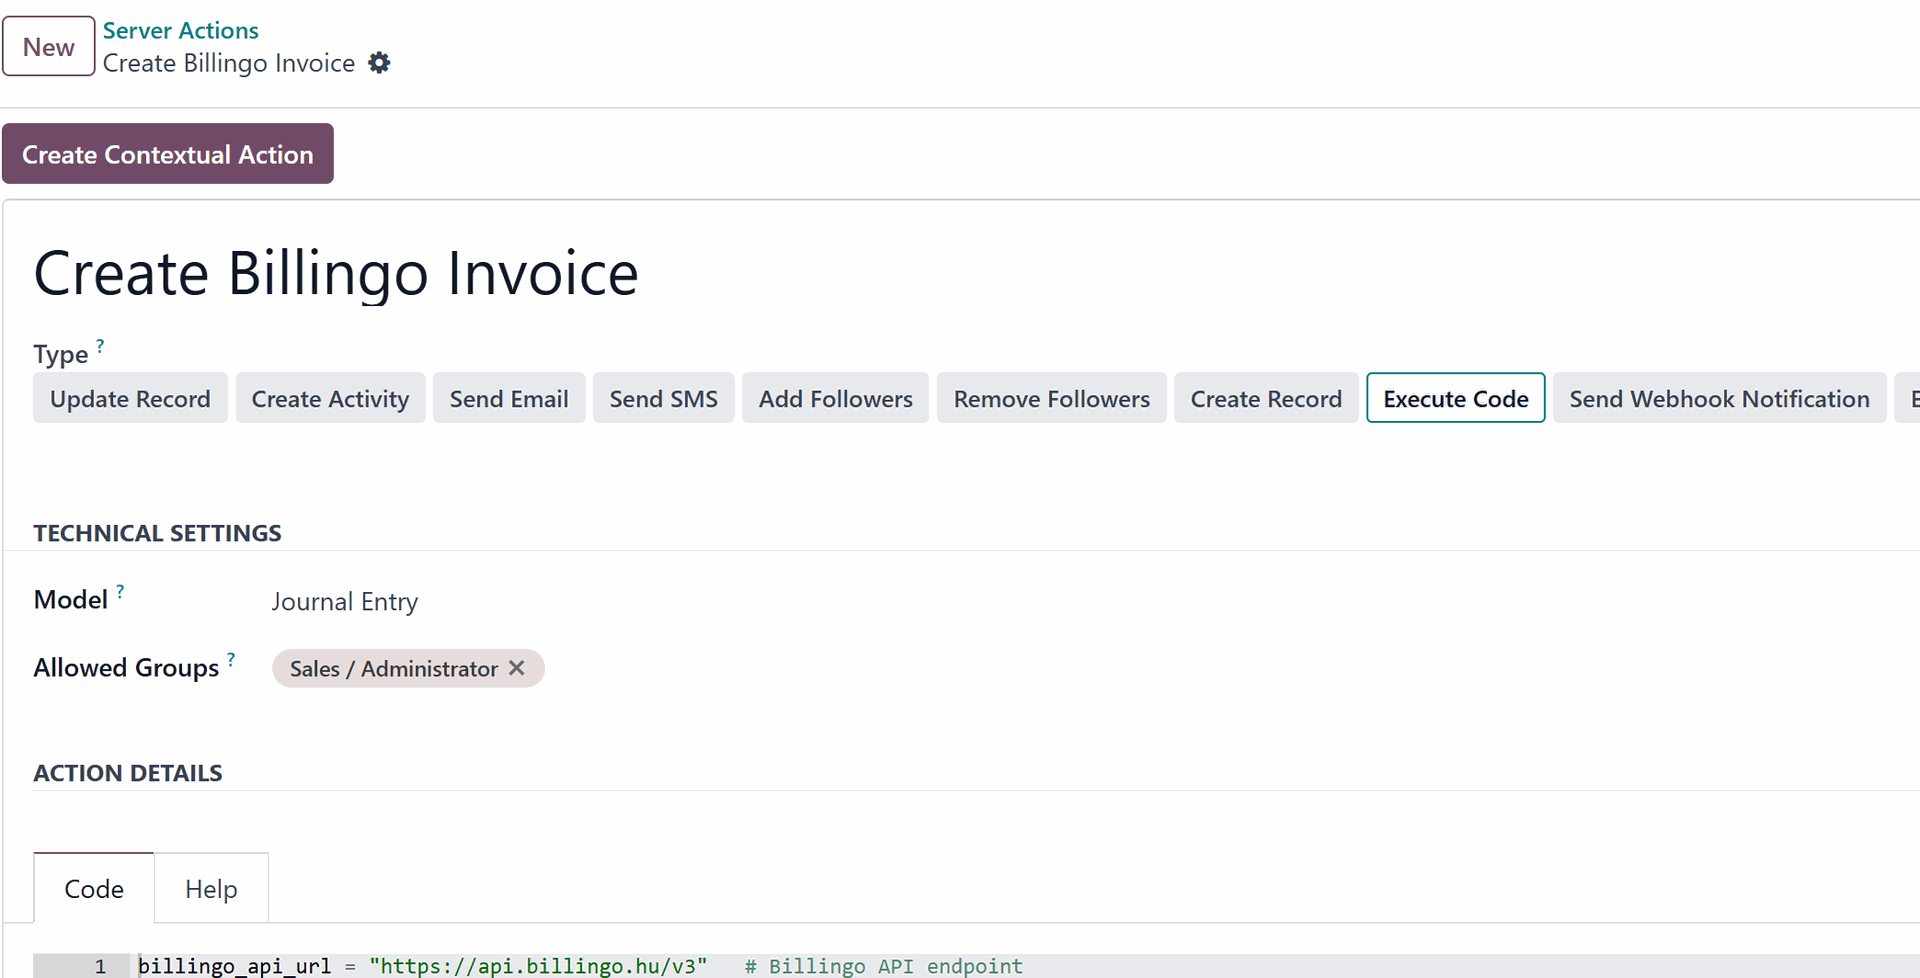
Task: Switch to the Help tab
Action: coord(211,888)
